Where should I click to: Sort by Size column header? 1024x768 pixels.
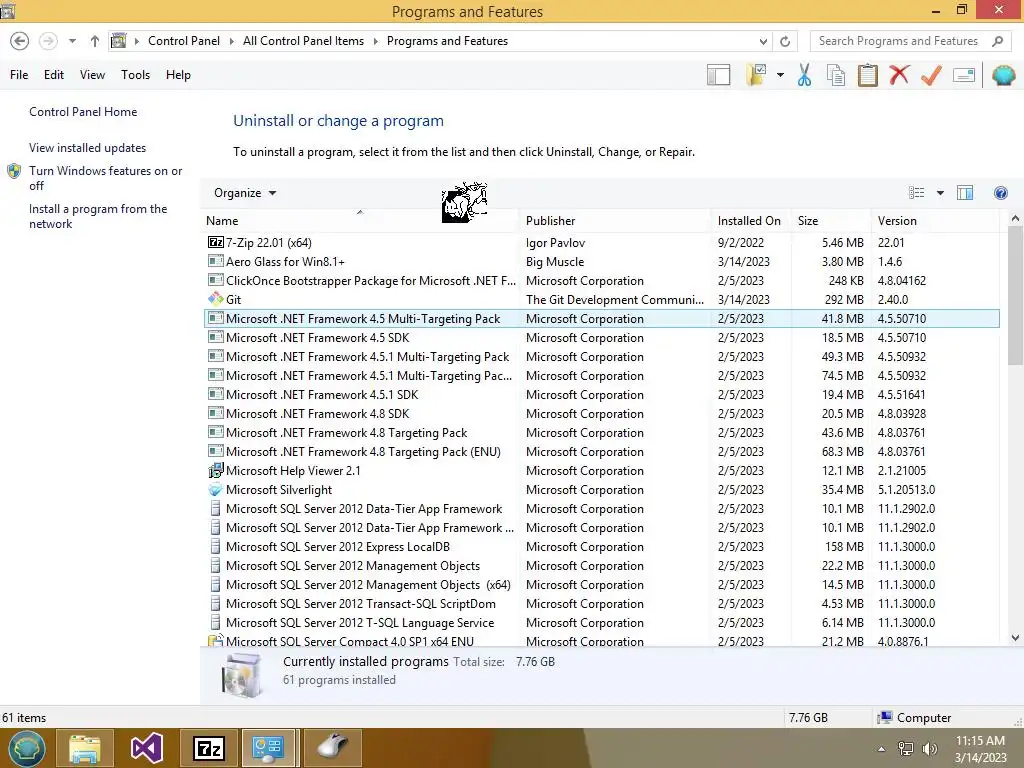click(831, 221)
